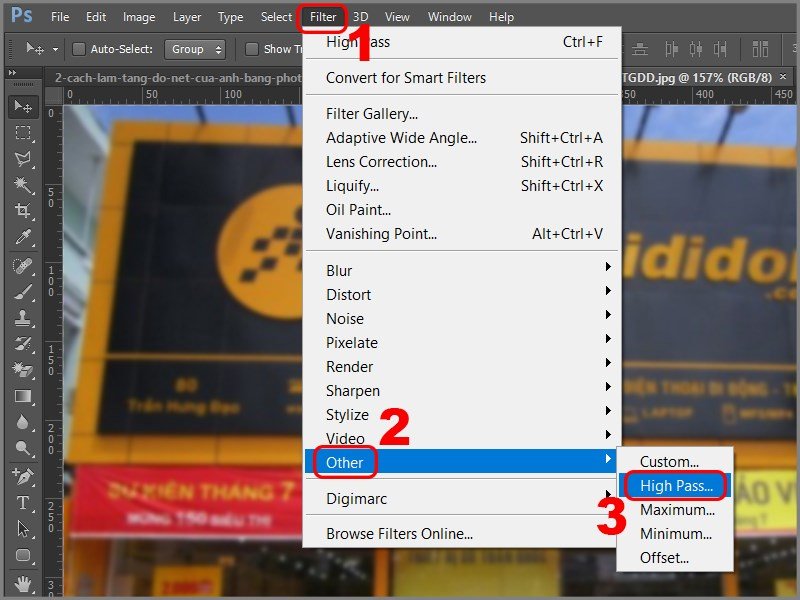The width and height of the screenshot is (800, 600).
Task: Activate the Hand tool
Action: tap(23, 583)
